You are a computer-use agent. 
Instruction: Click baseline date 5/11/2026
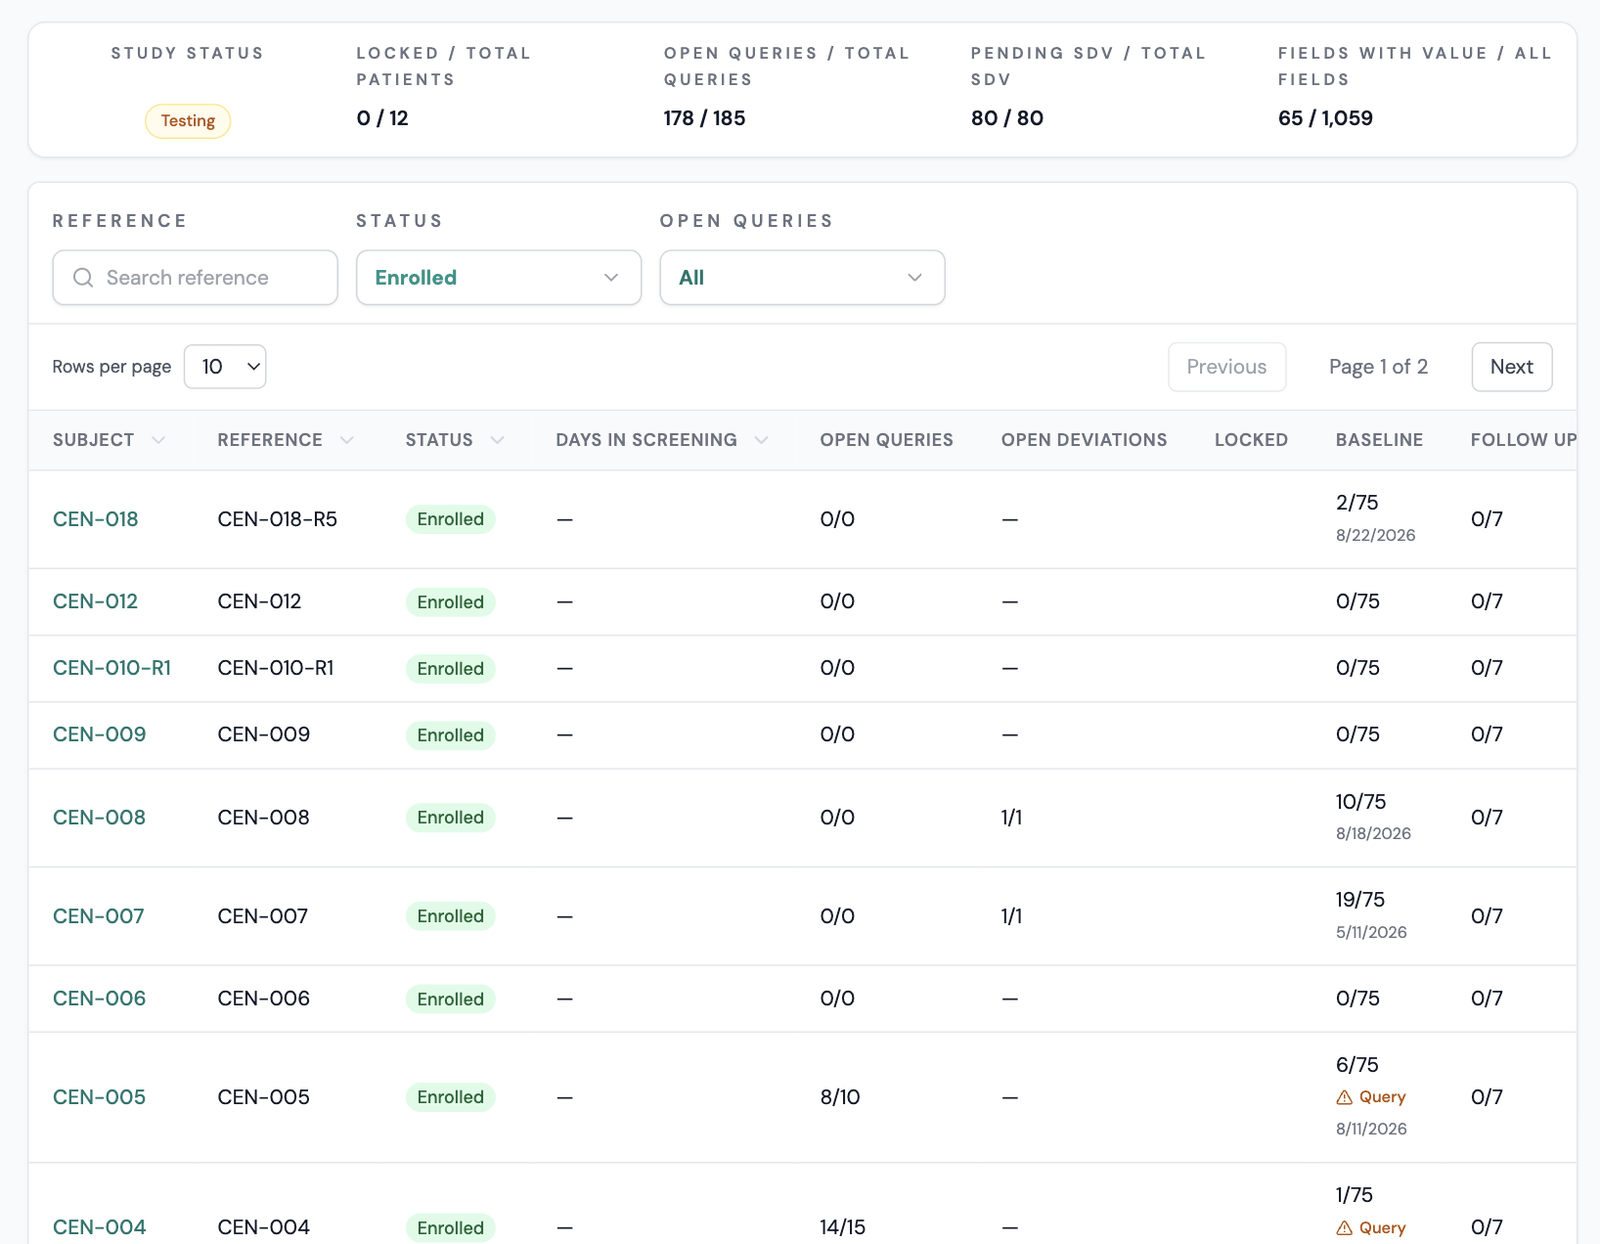tap(1371, 932)
